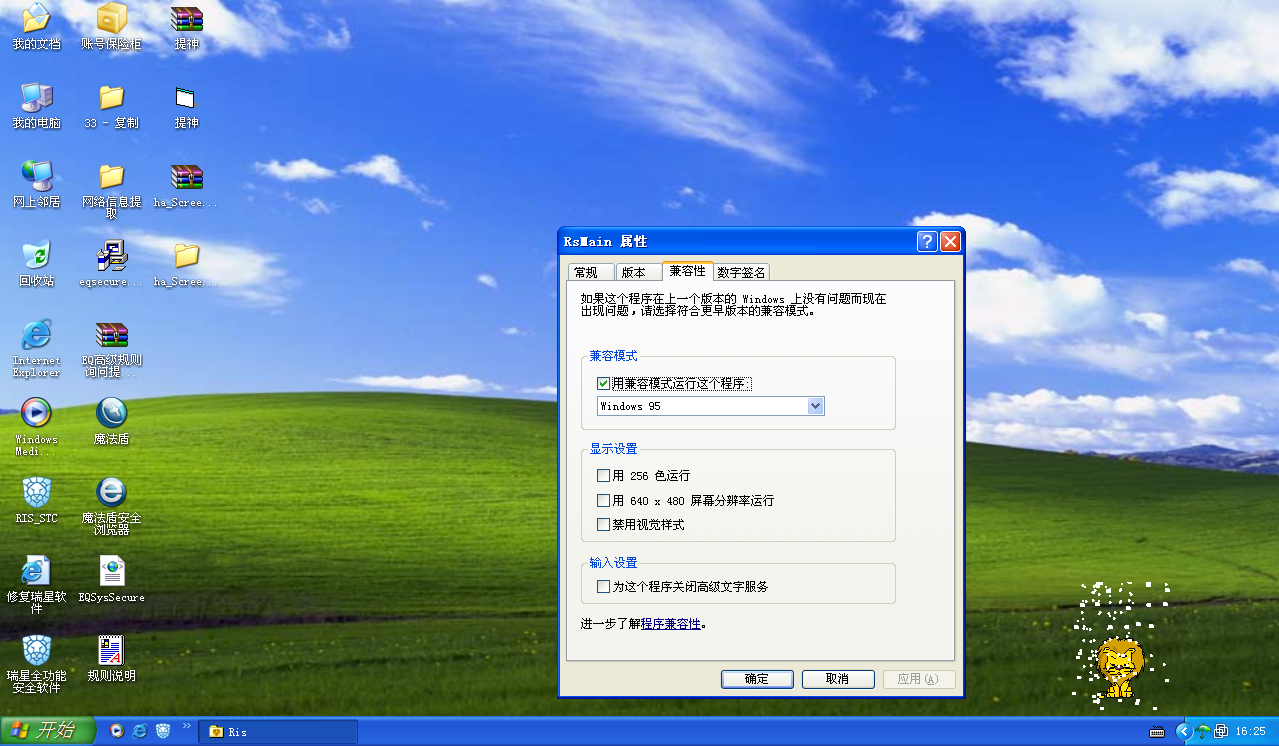This screenshot has height=746, width=1279.
Task: Select the EQSysSecure desktop icon
Action: pyautogui.click(x=111, y=579)
